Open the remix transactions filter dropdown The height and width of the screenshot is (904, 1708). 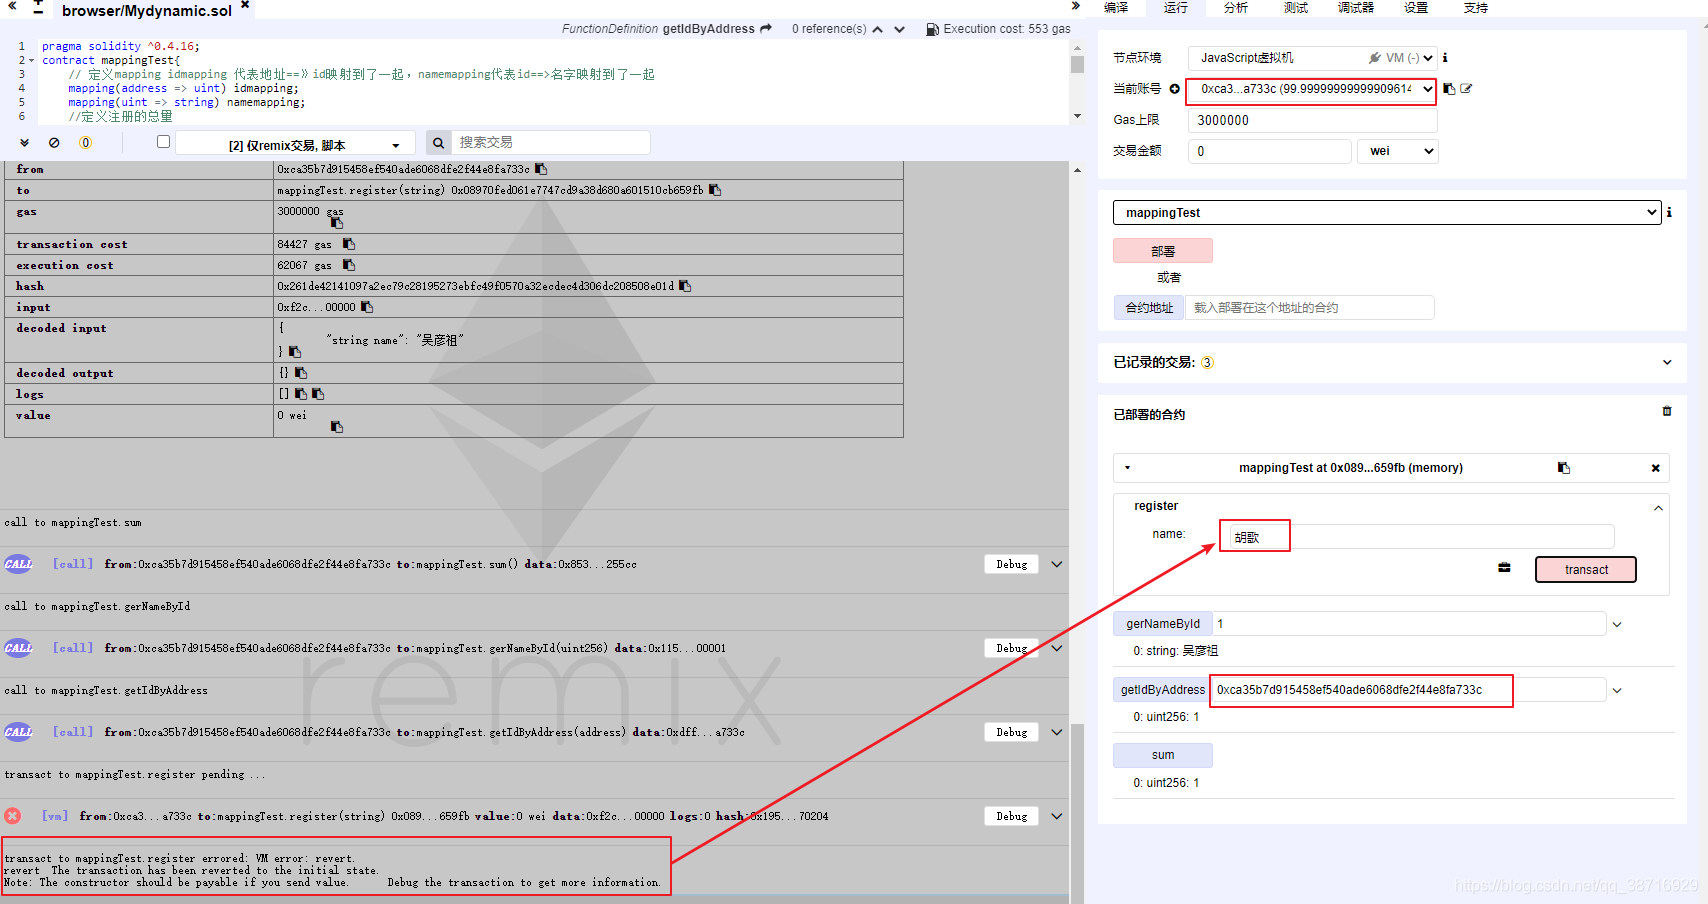(295, 144)
